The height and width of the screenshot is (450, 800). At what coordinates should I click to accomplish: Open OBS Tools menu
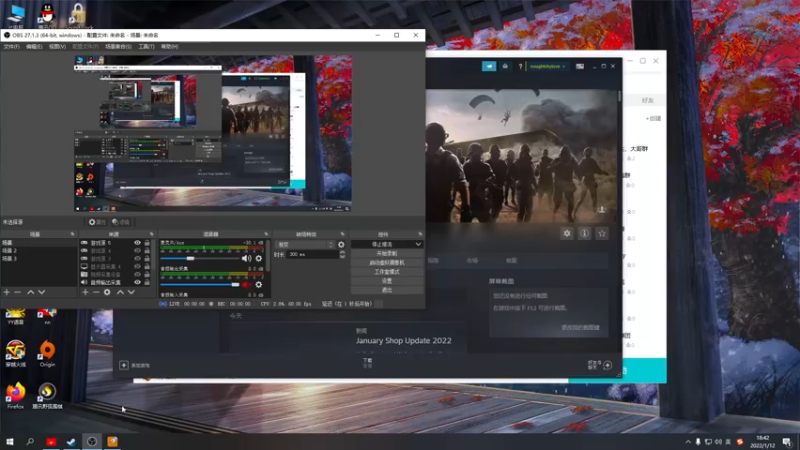pos(146,46)
